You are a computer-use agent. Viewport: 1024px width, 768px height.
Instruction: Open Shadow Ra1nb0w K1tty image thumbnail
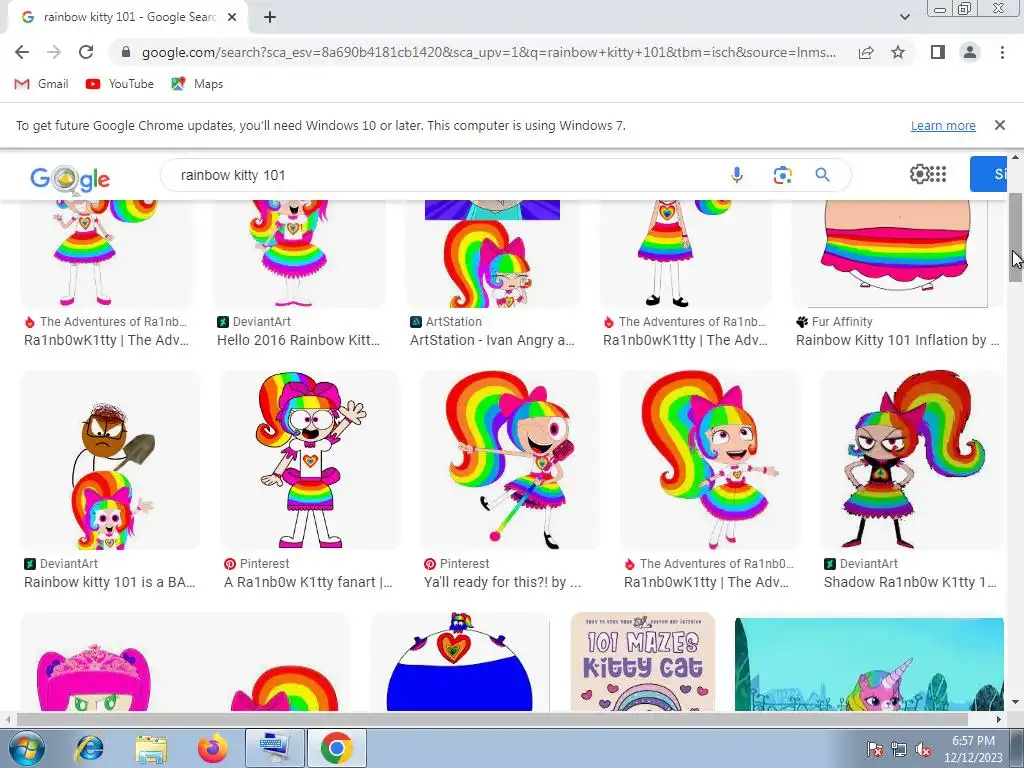(x=912, y=460)
